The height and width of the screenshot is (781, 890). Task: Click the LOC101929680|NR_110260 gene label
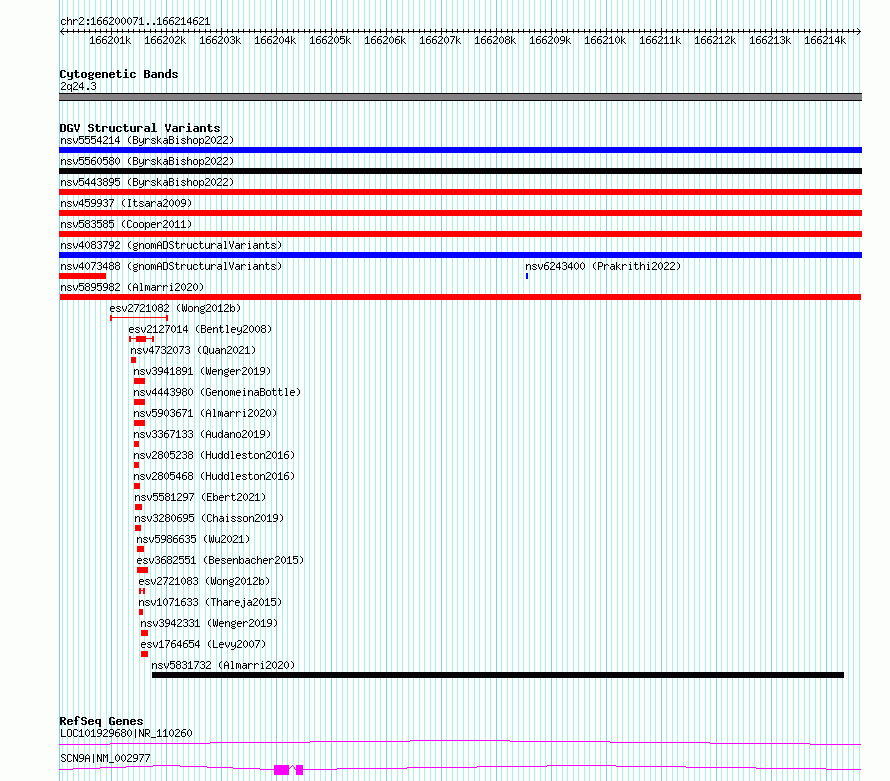tap(126, 733)
